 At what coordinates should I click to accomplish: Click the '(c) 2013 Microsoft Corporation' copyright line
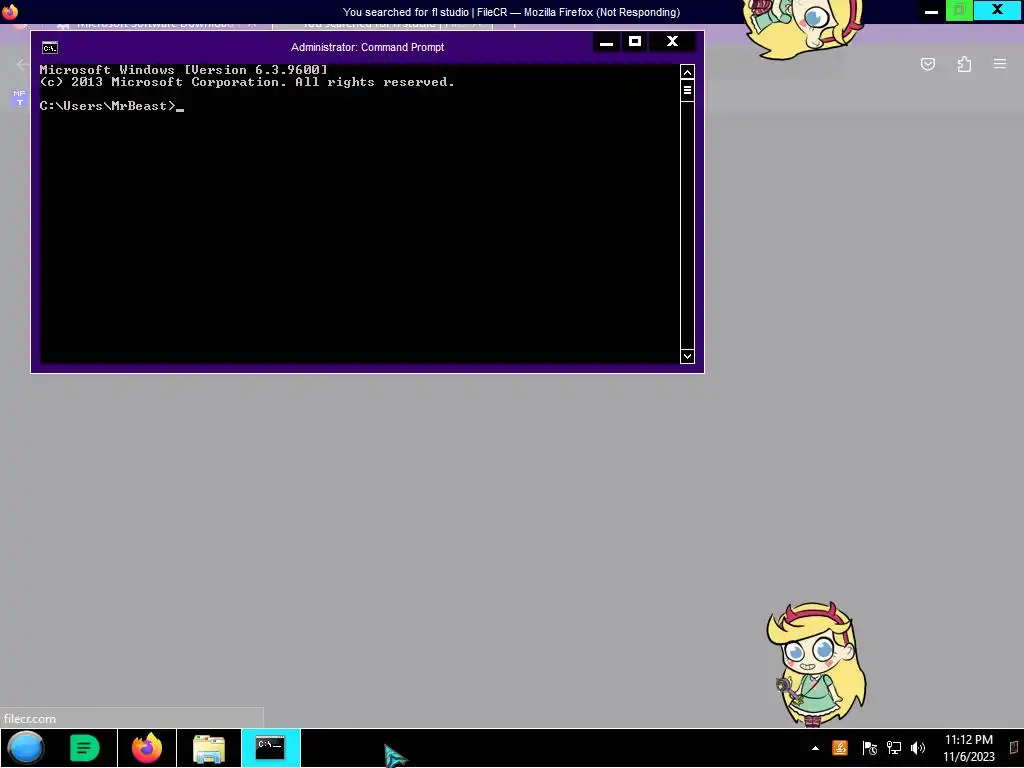coord(247,82)
